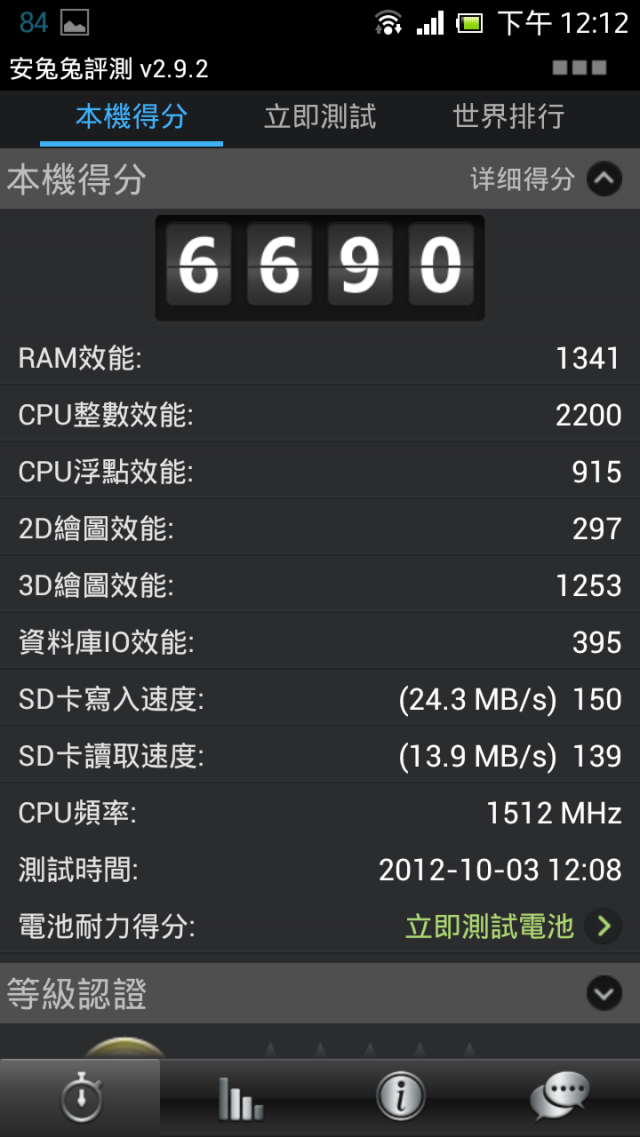Tap the cellular signal strength icon
The image size is (640, 1138).
(430, 24)
